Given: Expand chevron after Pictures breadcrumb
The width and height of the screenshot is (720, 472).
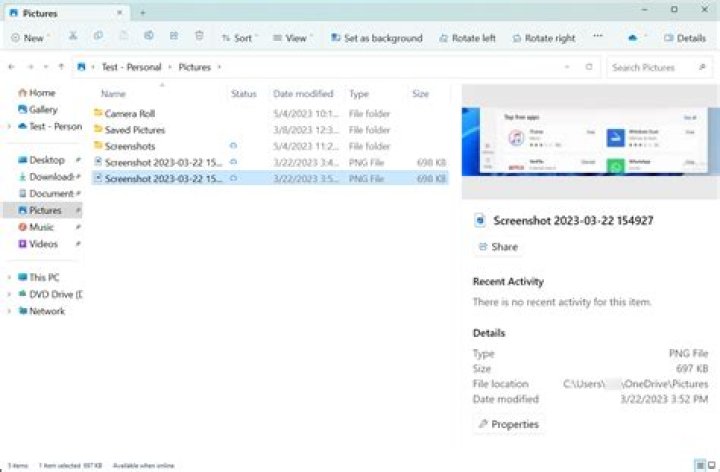Looking at the screenshot, I should click(x=219, y=67).
